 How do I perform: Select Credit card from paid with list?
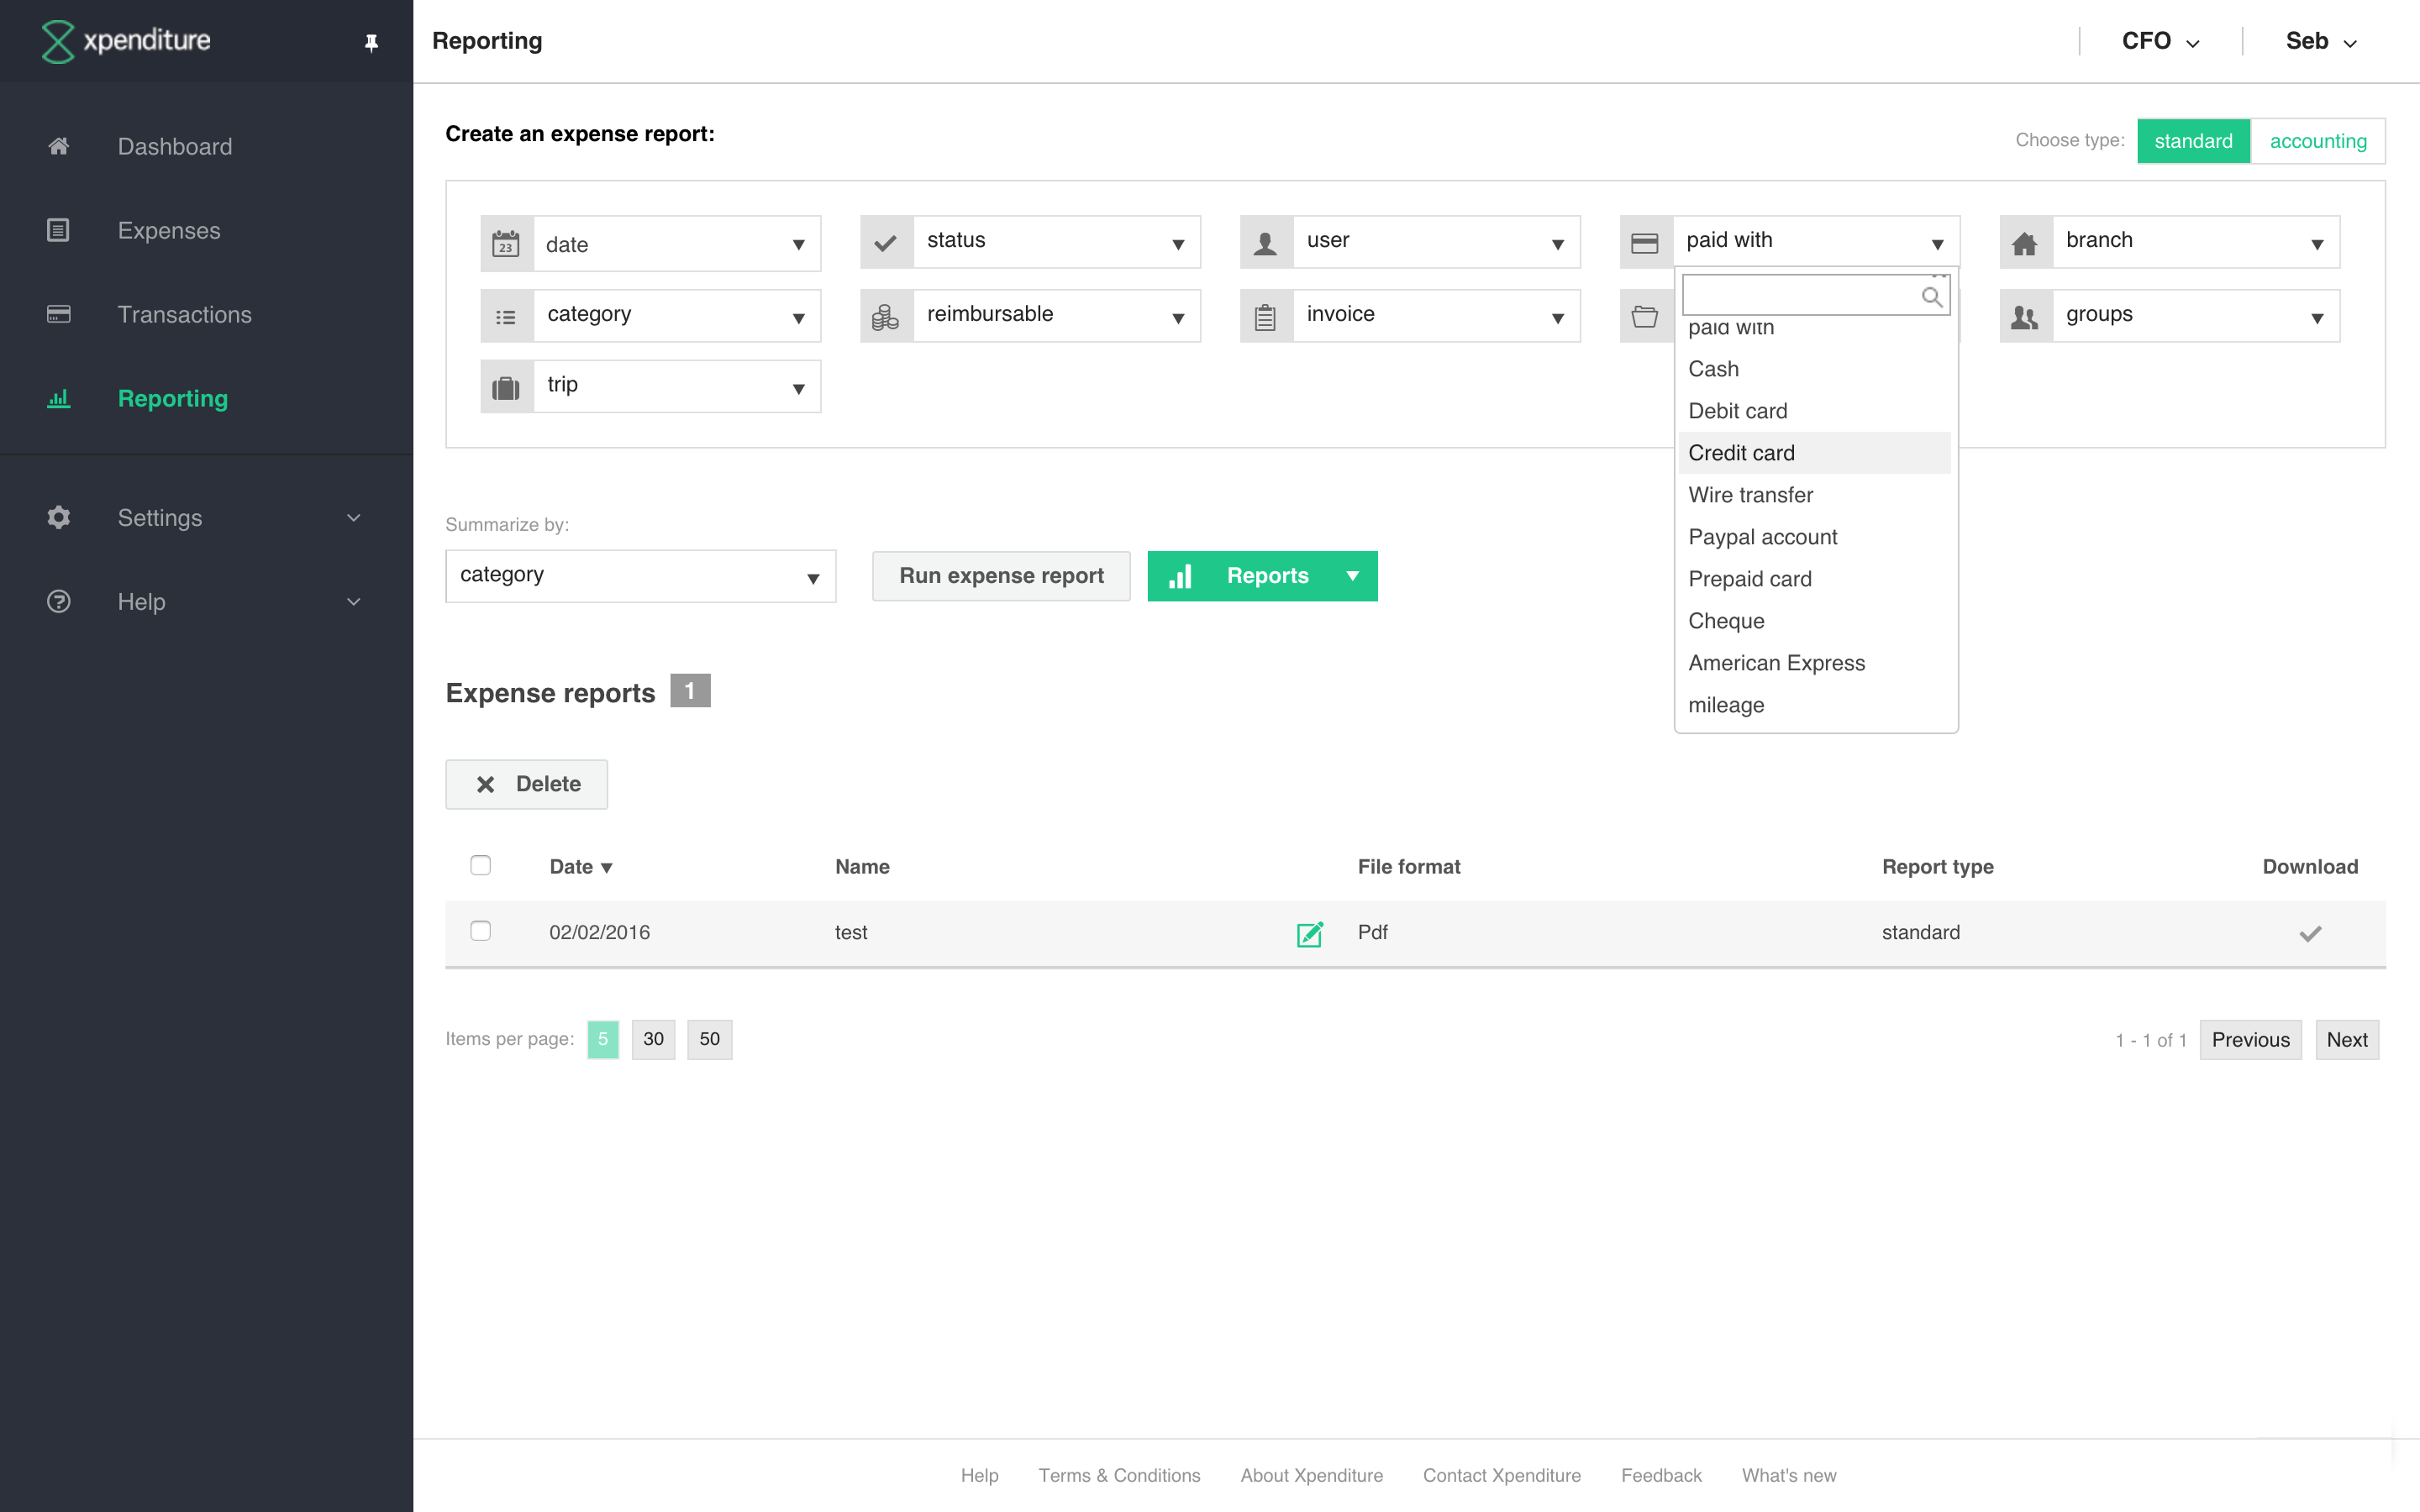coord(1742,453)
